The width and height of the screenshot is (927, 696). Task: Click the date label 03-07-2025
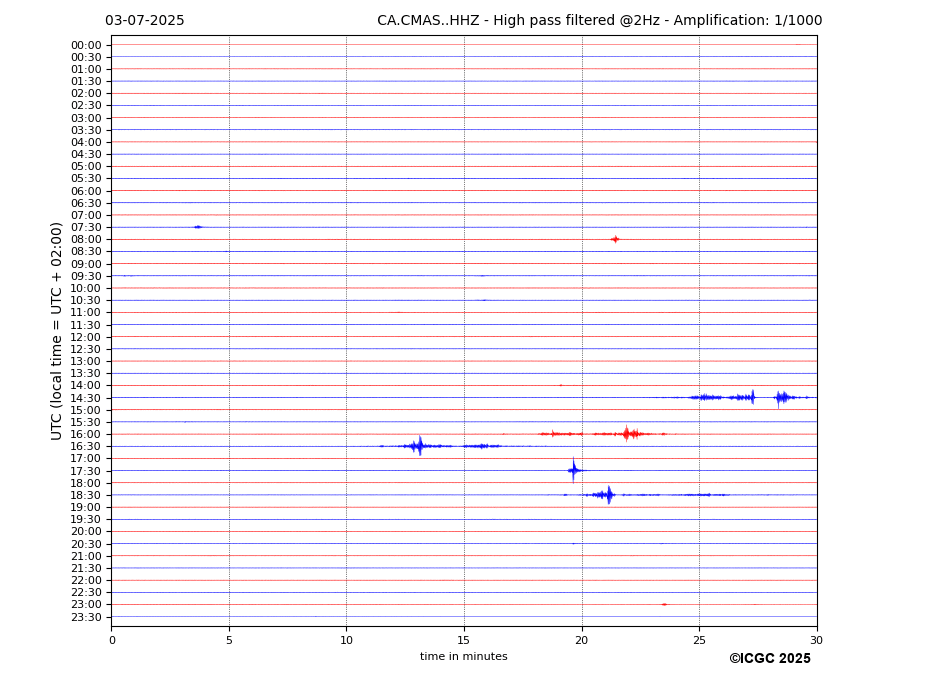coord(145,21)
